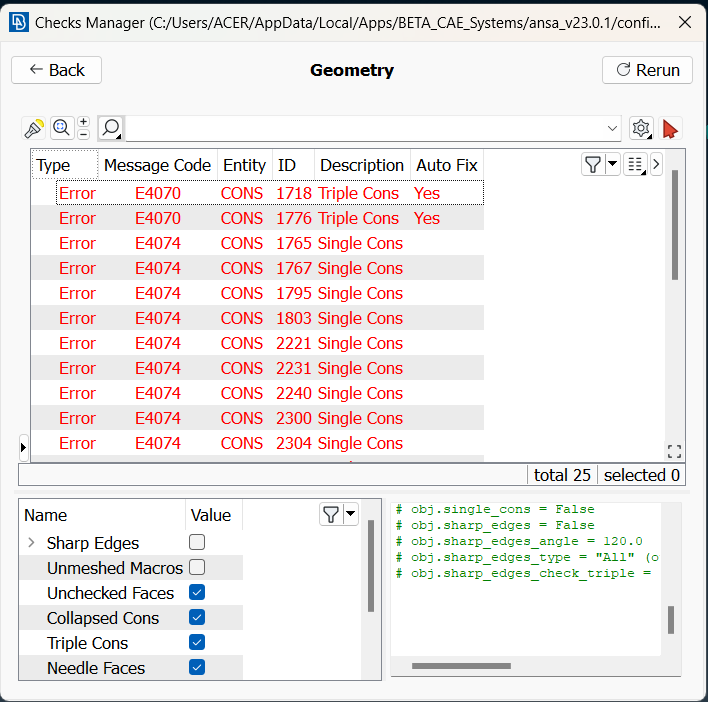Sort by the ID column header
708x702 pixels.
point(293,165)
